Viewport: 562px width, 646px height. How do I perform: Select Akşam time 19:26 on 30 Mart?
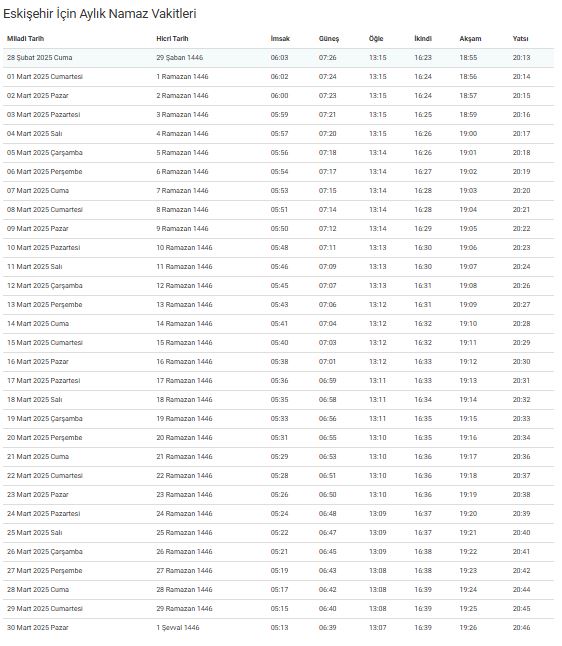[468, 627]
